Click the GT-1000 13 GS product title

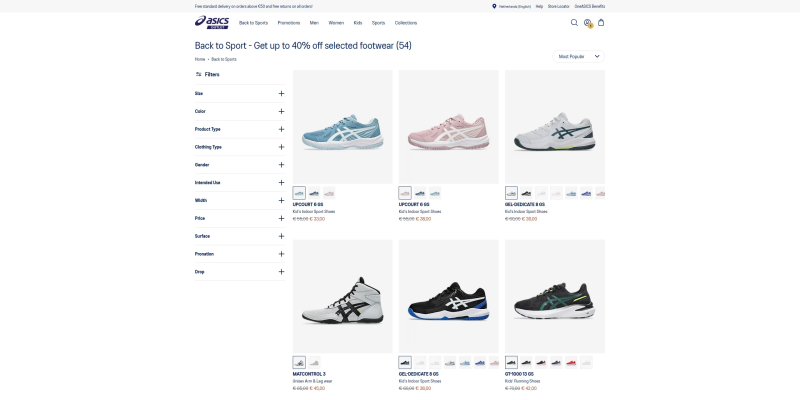tap(519, 374)
